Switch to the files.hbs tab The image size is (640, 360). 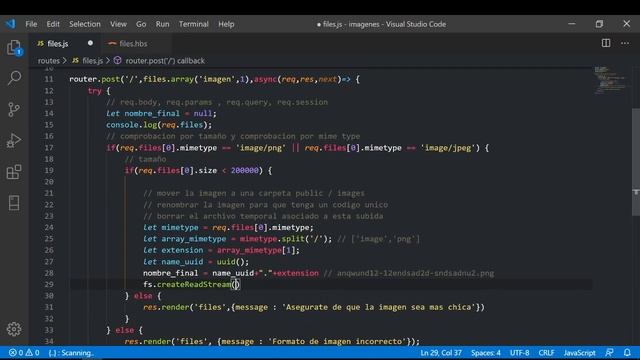pyautogui.click(x=133, y=43)
